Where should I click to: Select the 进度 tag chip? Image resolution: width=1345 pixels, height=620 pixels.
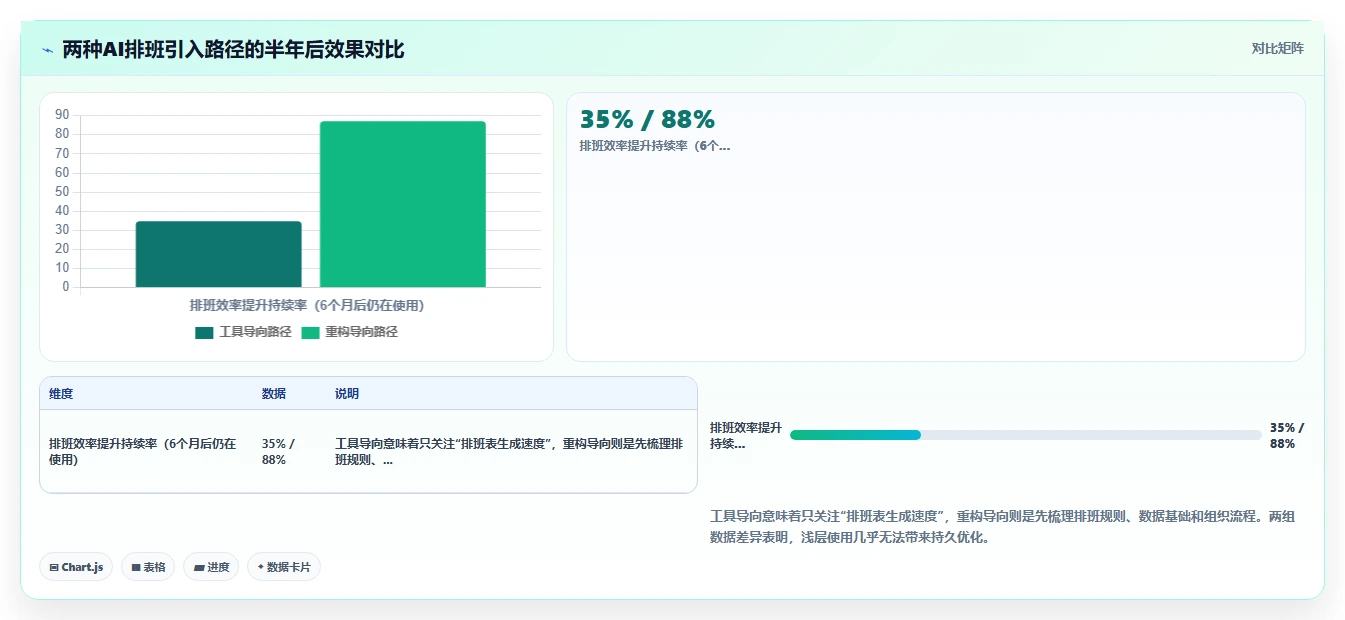tap(211, 567)
